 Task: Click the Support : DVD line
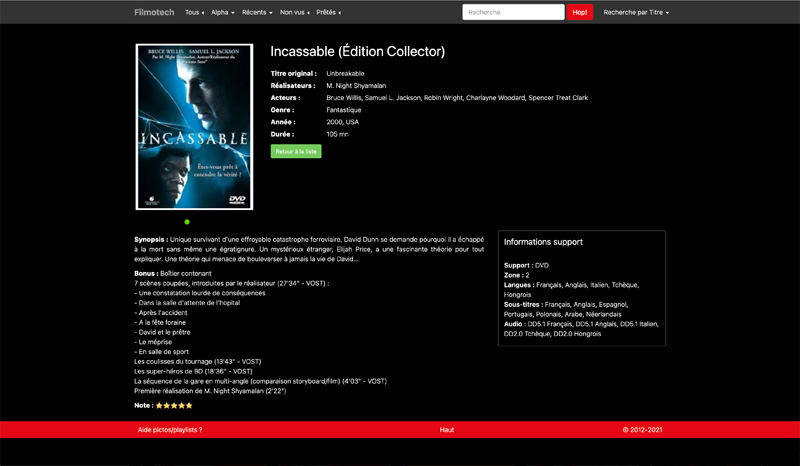tap(527, 265)
